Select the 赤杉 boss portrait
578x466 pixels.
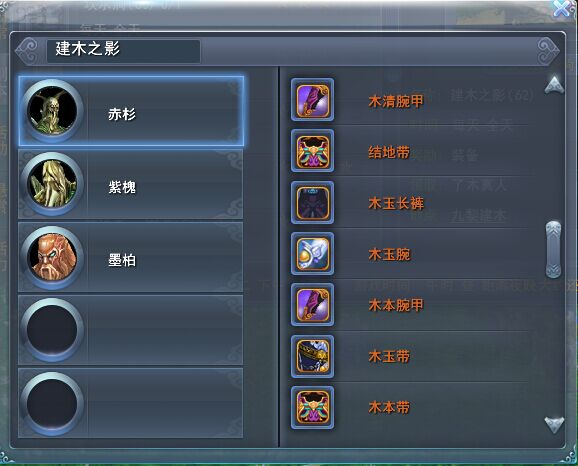[x=52, y=111]
